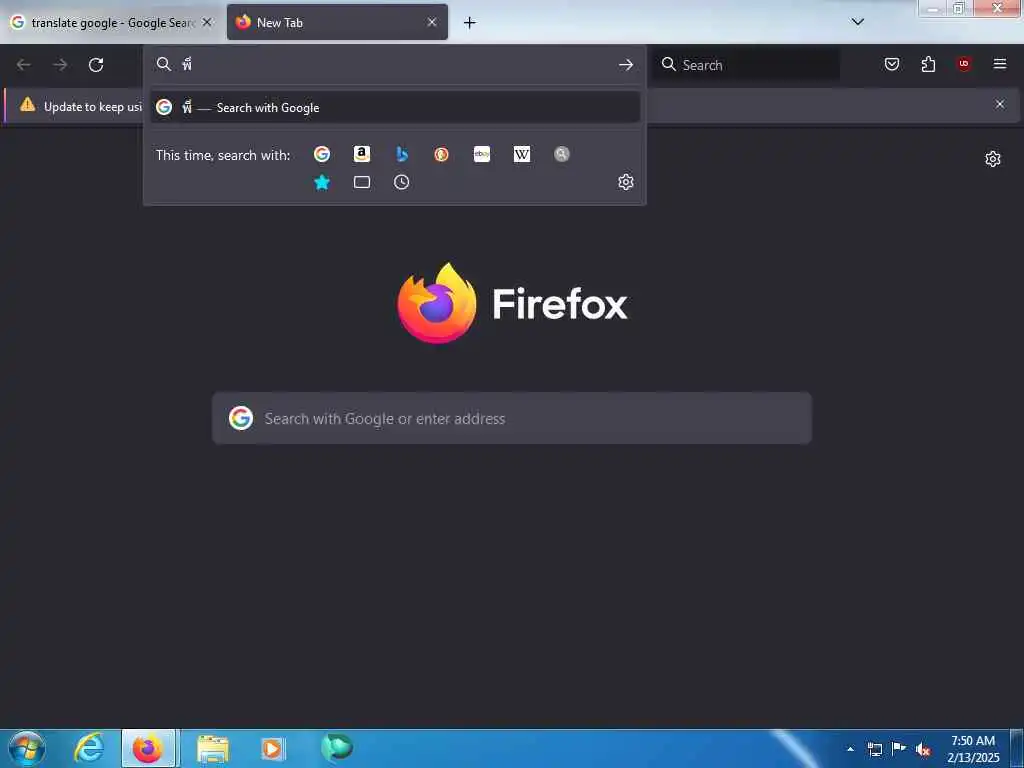Open Firefox taskbar button
Image resolution: width=1024 pixels, height=768 pixels.
148,748
